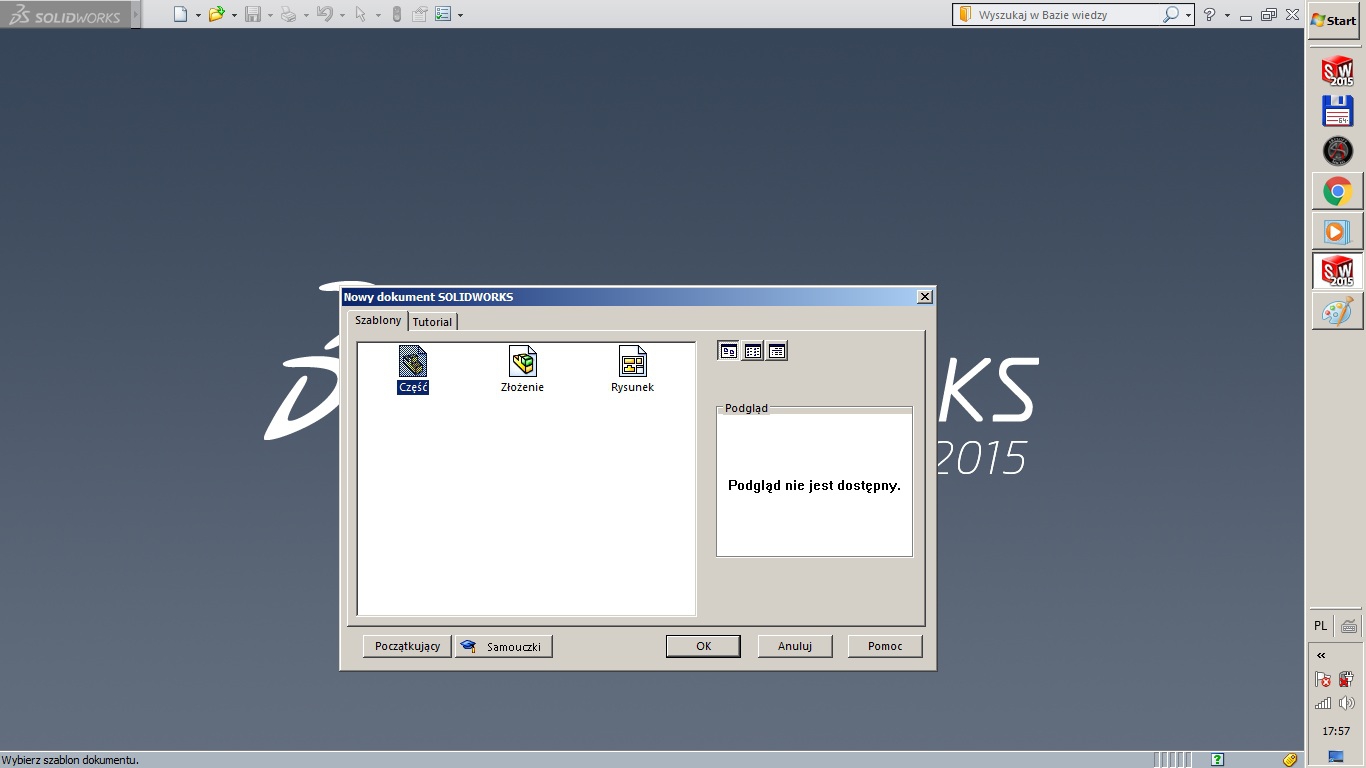The height and width of the screenshot is (768, 1366).
Task: Click the Help question mark icon
Action: point(1210,15)
